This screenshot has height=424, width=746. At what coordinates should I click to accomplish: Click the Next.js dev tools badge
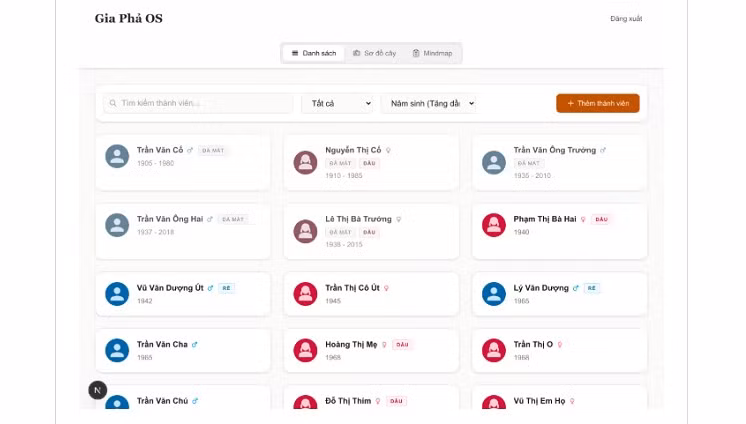tap(97, 390)
